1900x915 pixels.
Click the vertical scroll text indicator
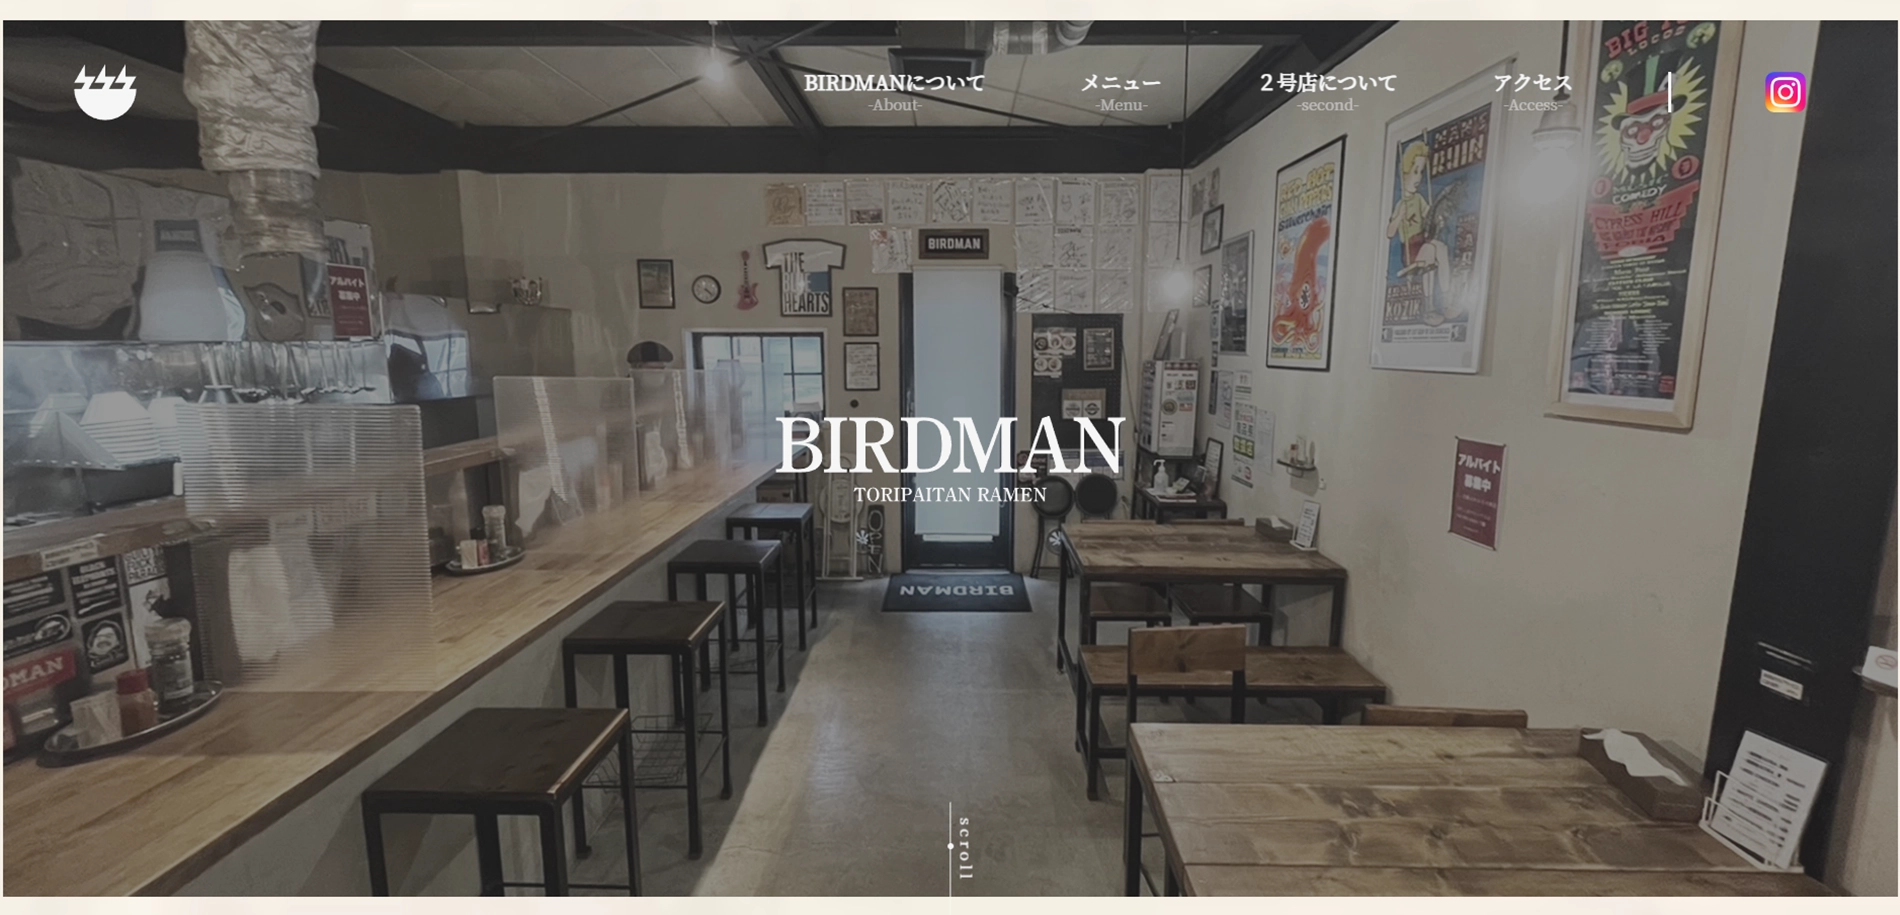tap(964, 848)
